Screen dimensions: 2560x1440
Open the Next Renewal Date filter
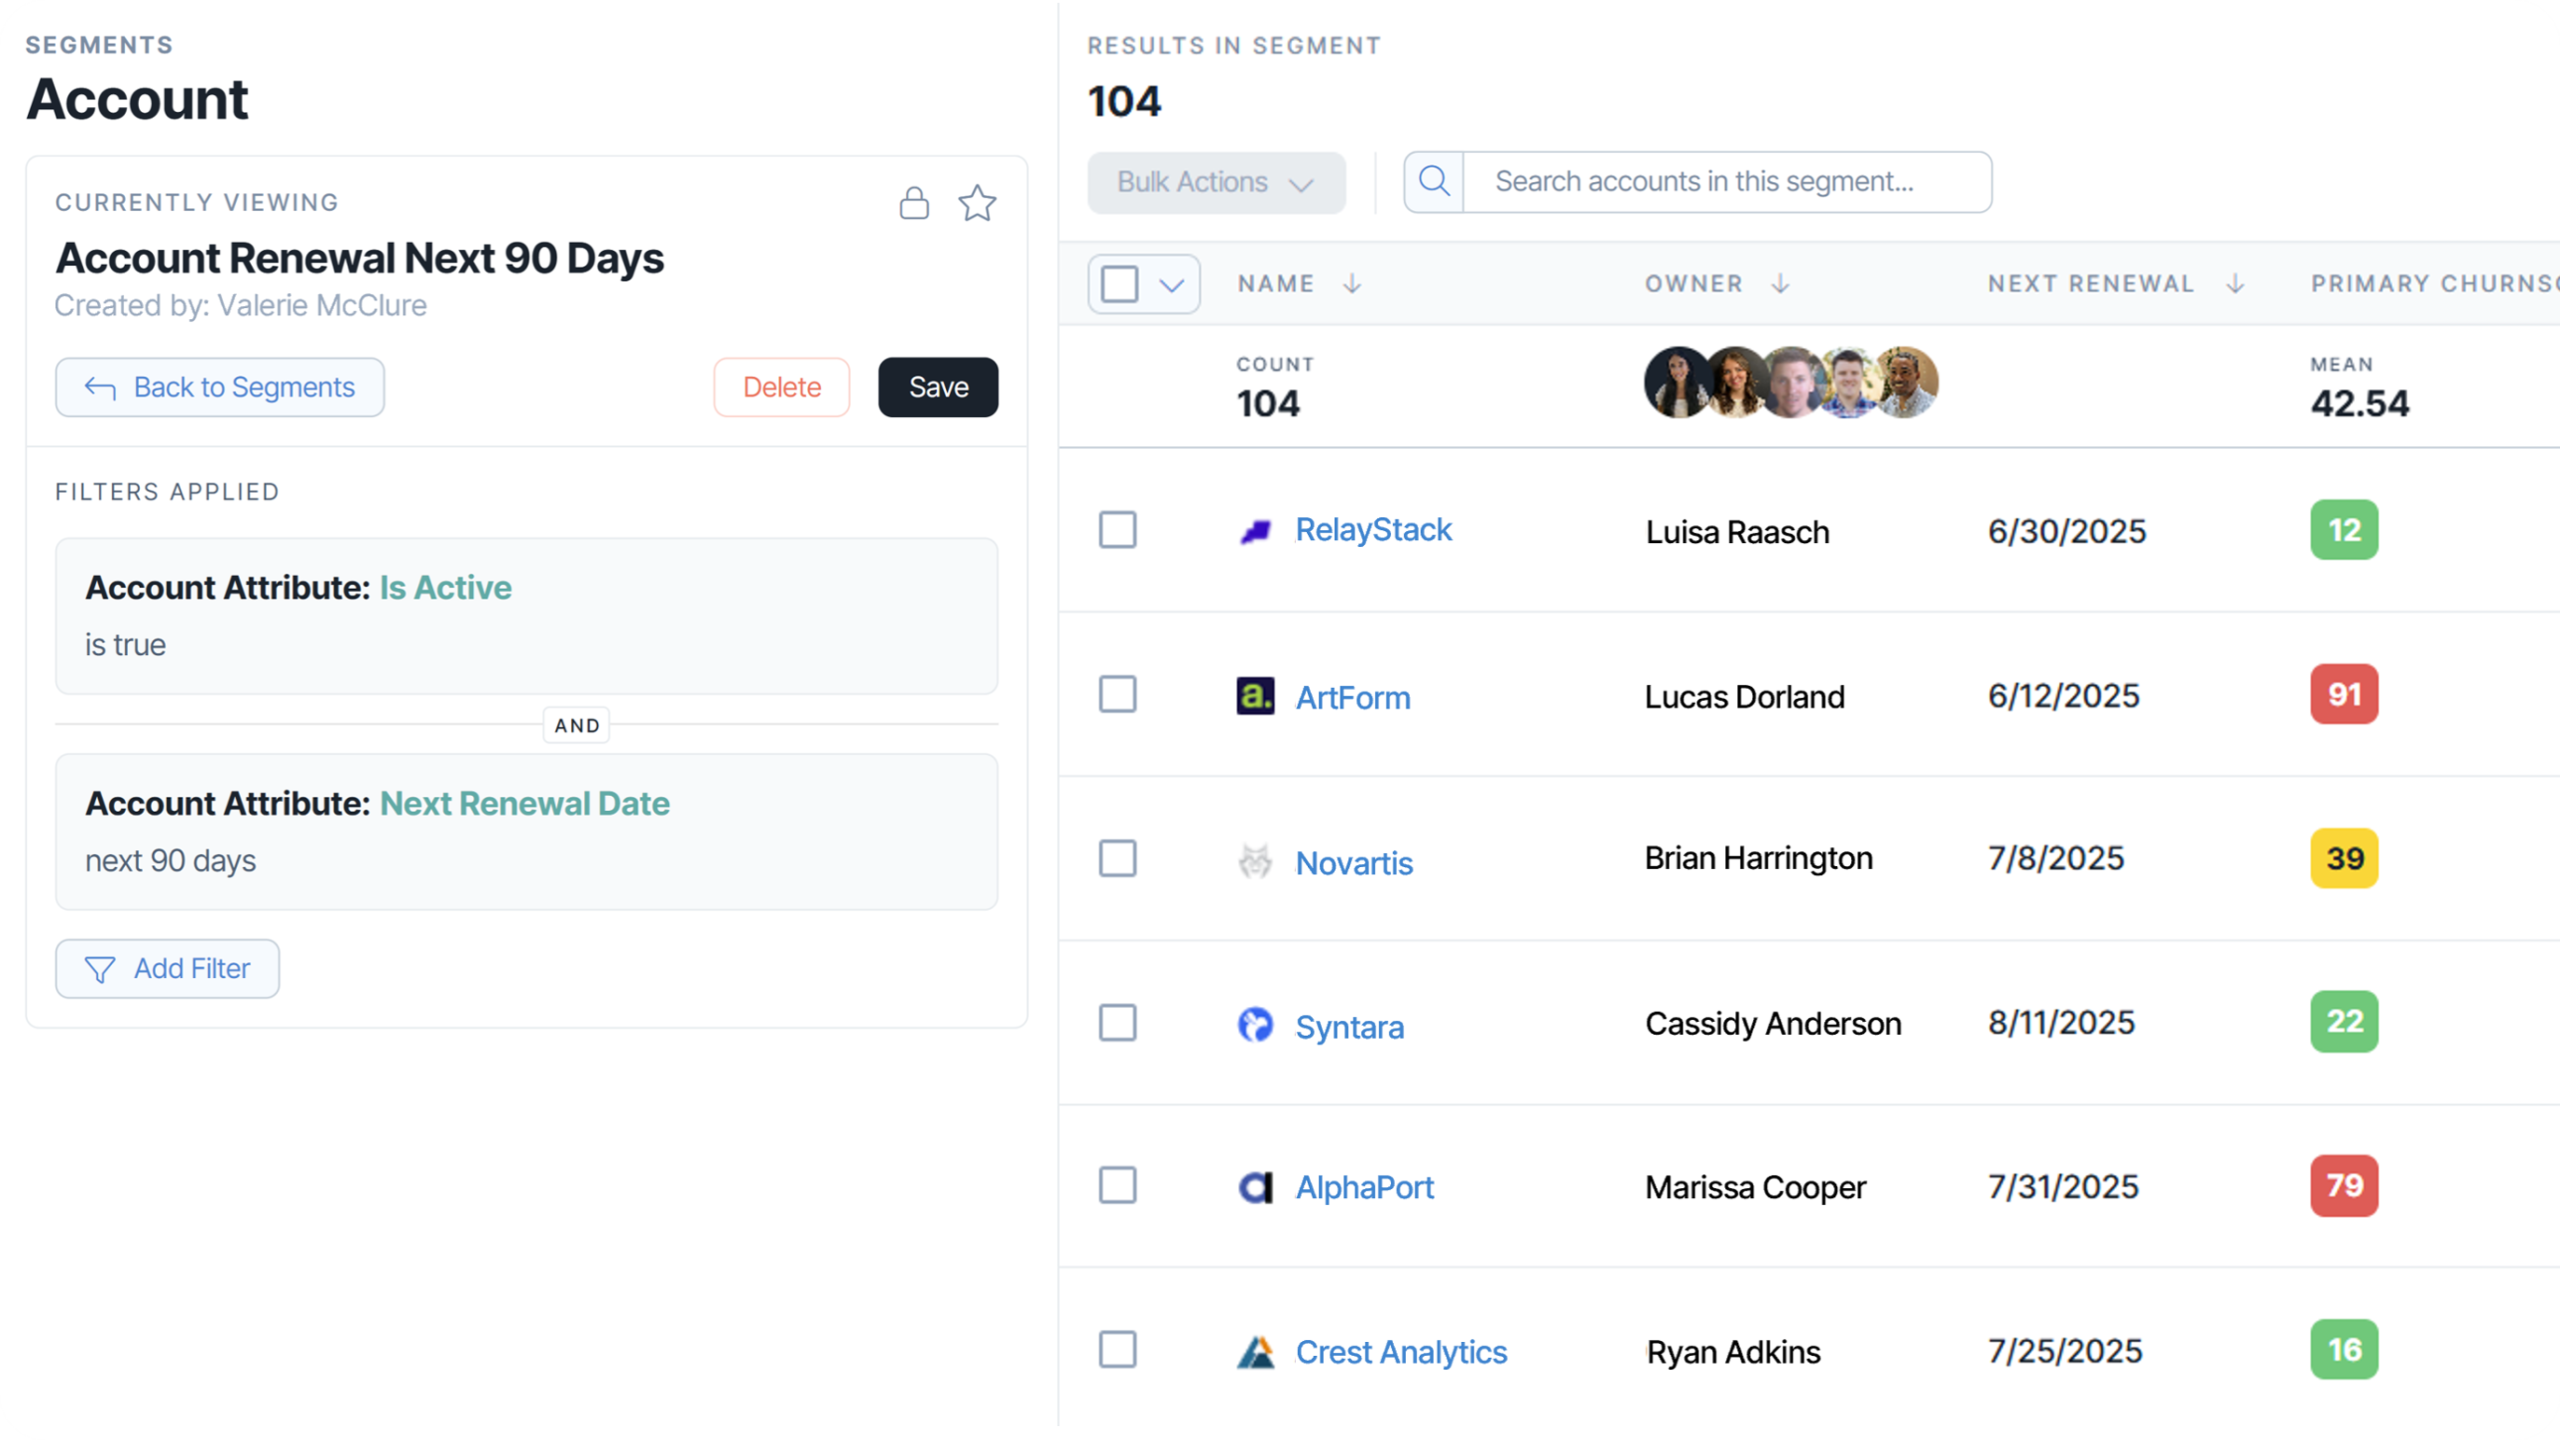pyautogui.click(x=524, y=802)
